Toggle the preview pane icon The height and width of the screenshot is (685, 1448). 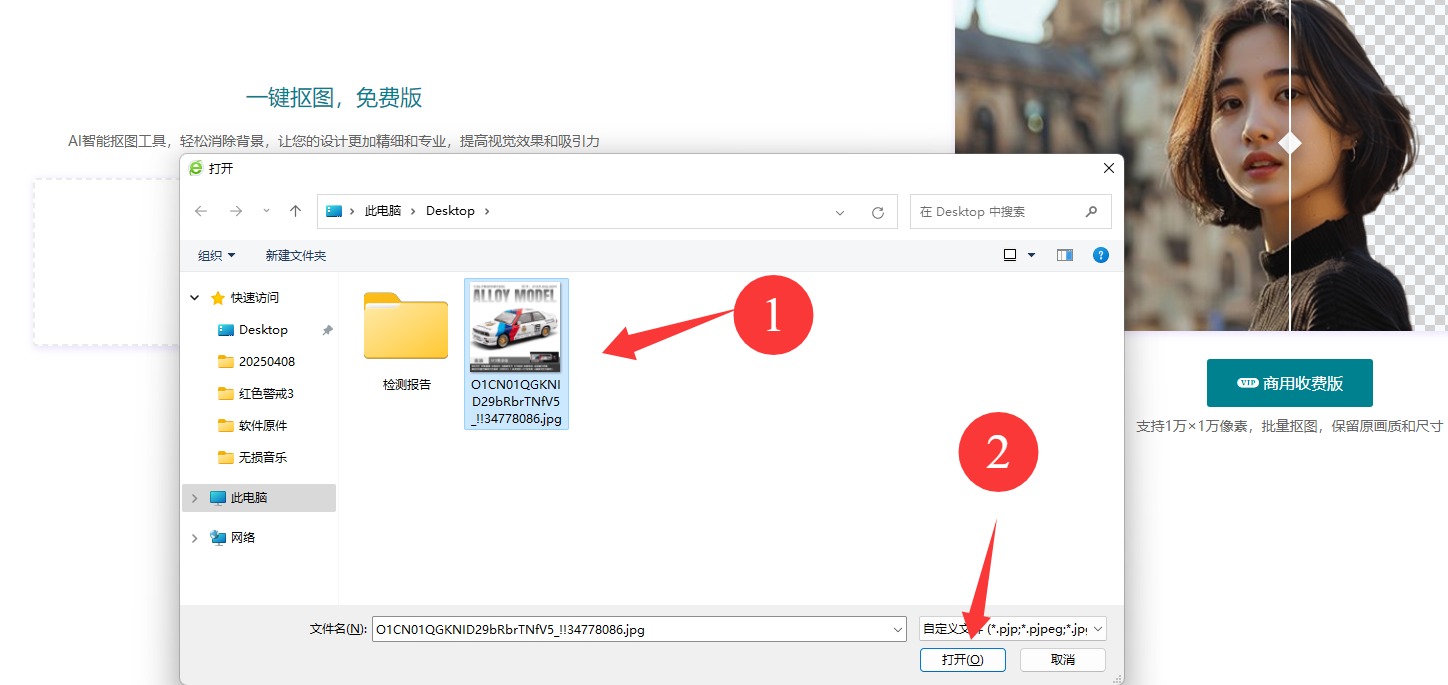(1064, 255)
